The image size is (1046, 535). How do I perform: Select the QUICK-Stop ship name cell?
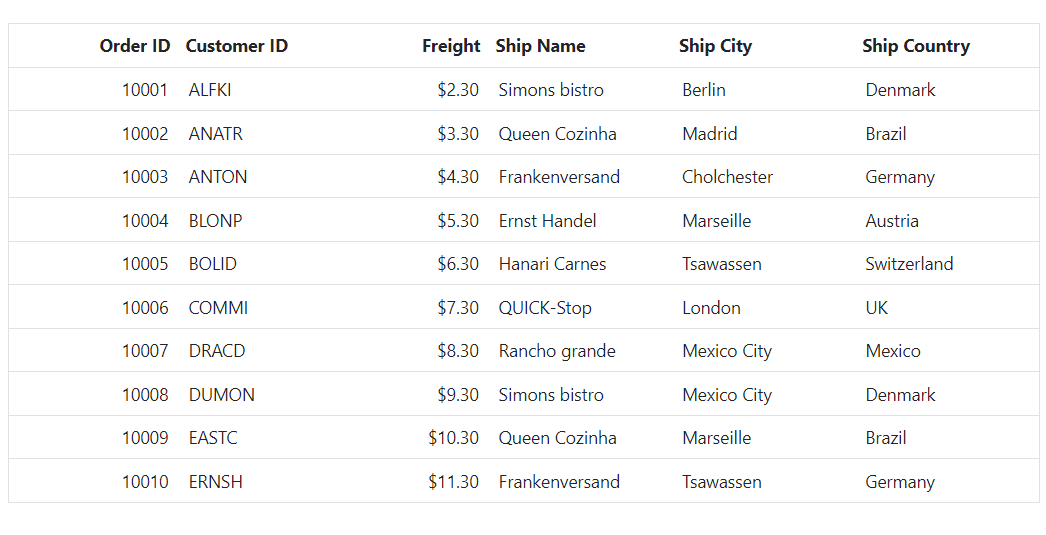click(x=580, y=308)
